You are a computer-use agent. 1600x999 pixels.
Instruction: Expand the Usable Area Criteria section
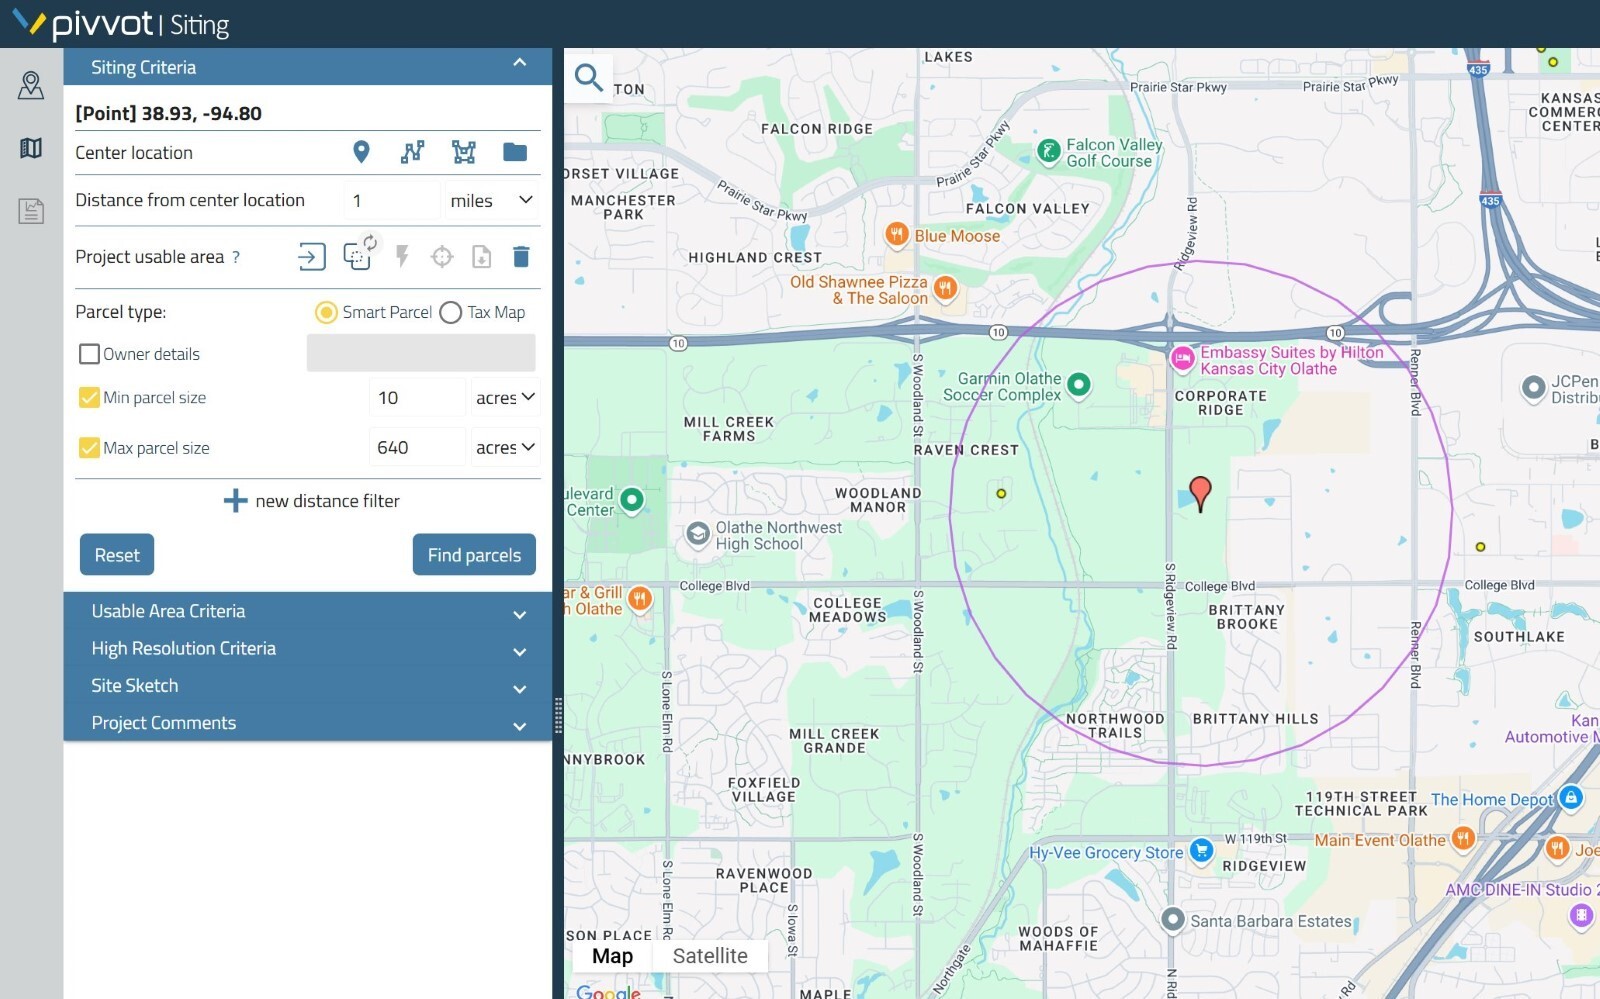307,611
